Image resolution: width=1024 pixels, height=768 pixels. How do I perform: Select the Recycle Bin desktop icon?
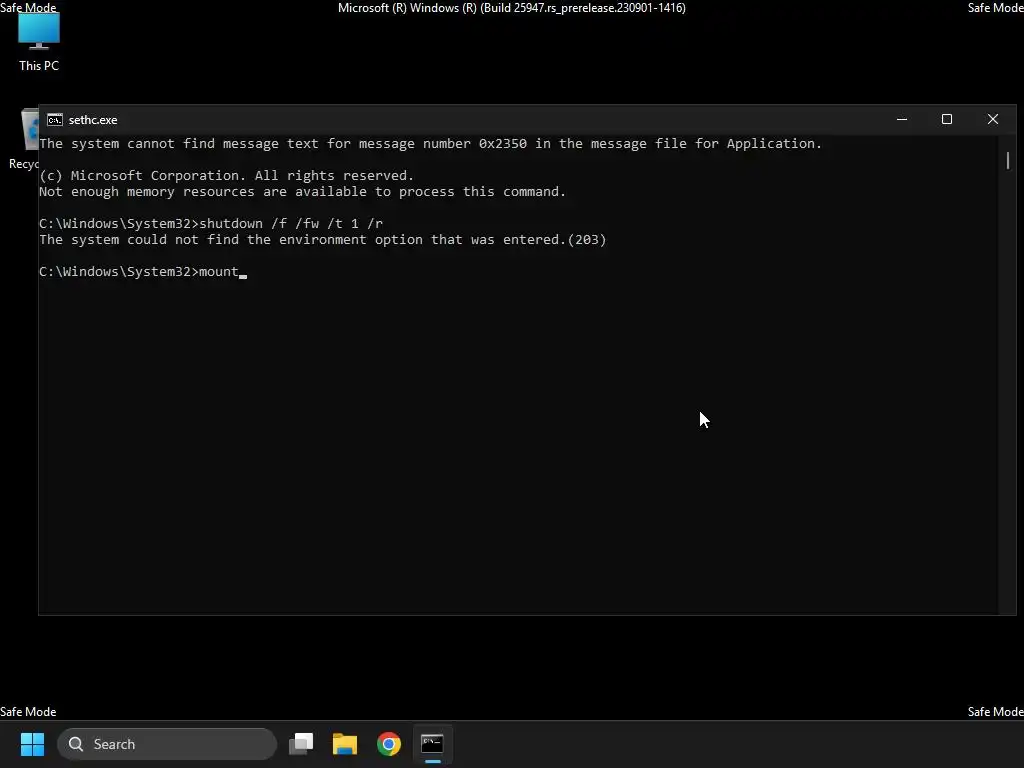(x=24, y=139)
